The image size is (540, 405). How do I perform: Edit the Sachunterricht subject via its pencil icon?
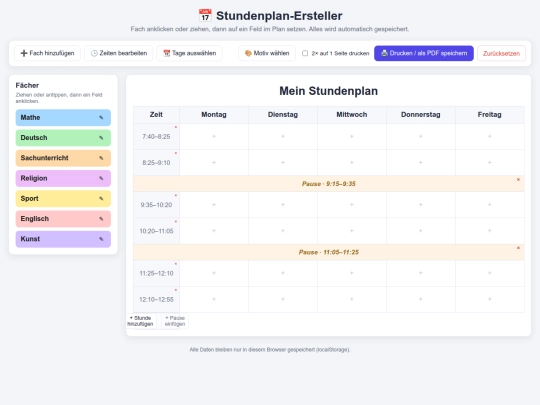pyautogui.click(x=101, y=158)
